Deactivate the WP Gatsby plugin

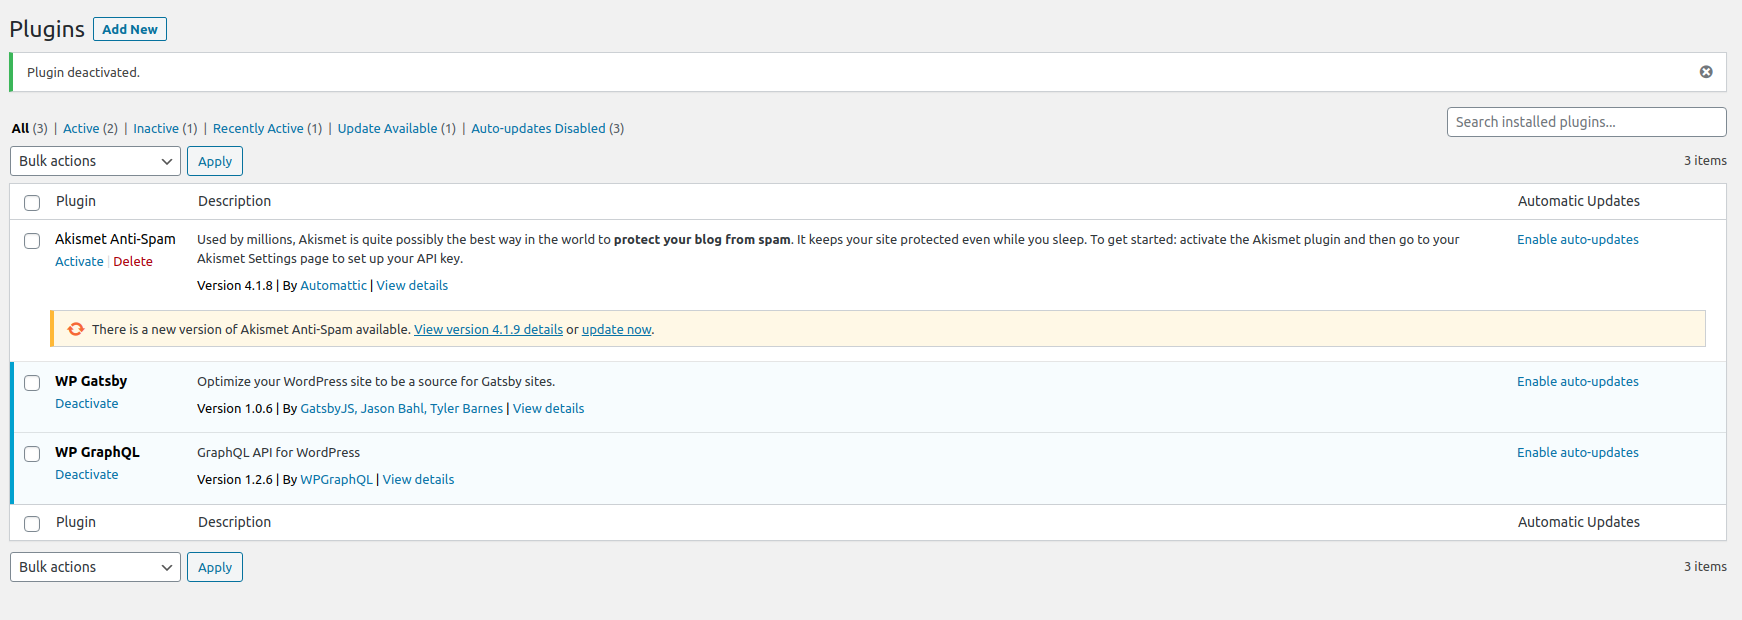point(86,403)
